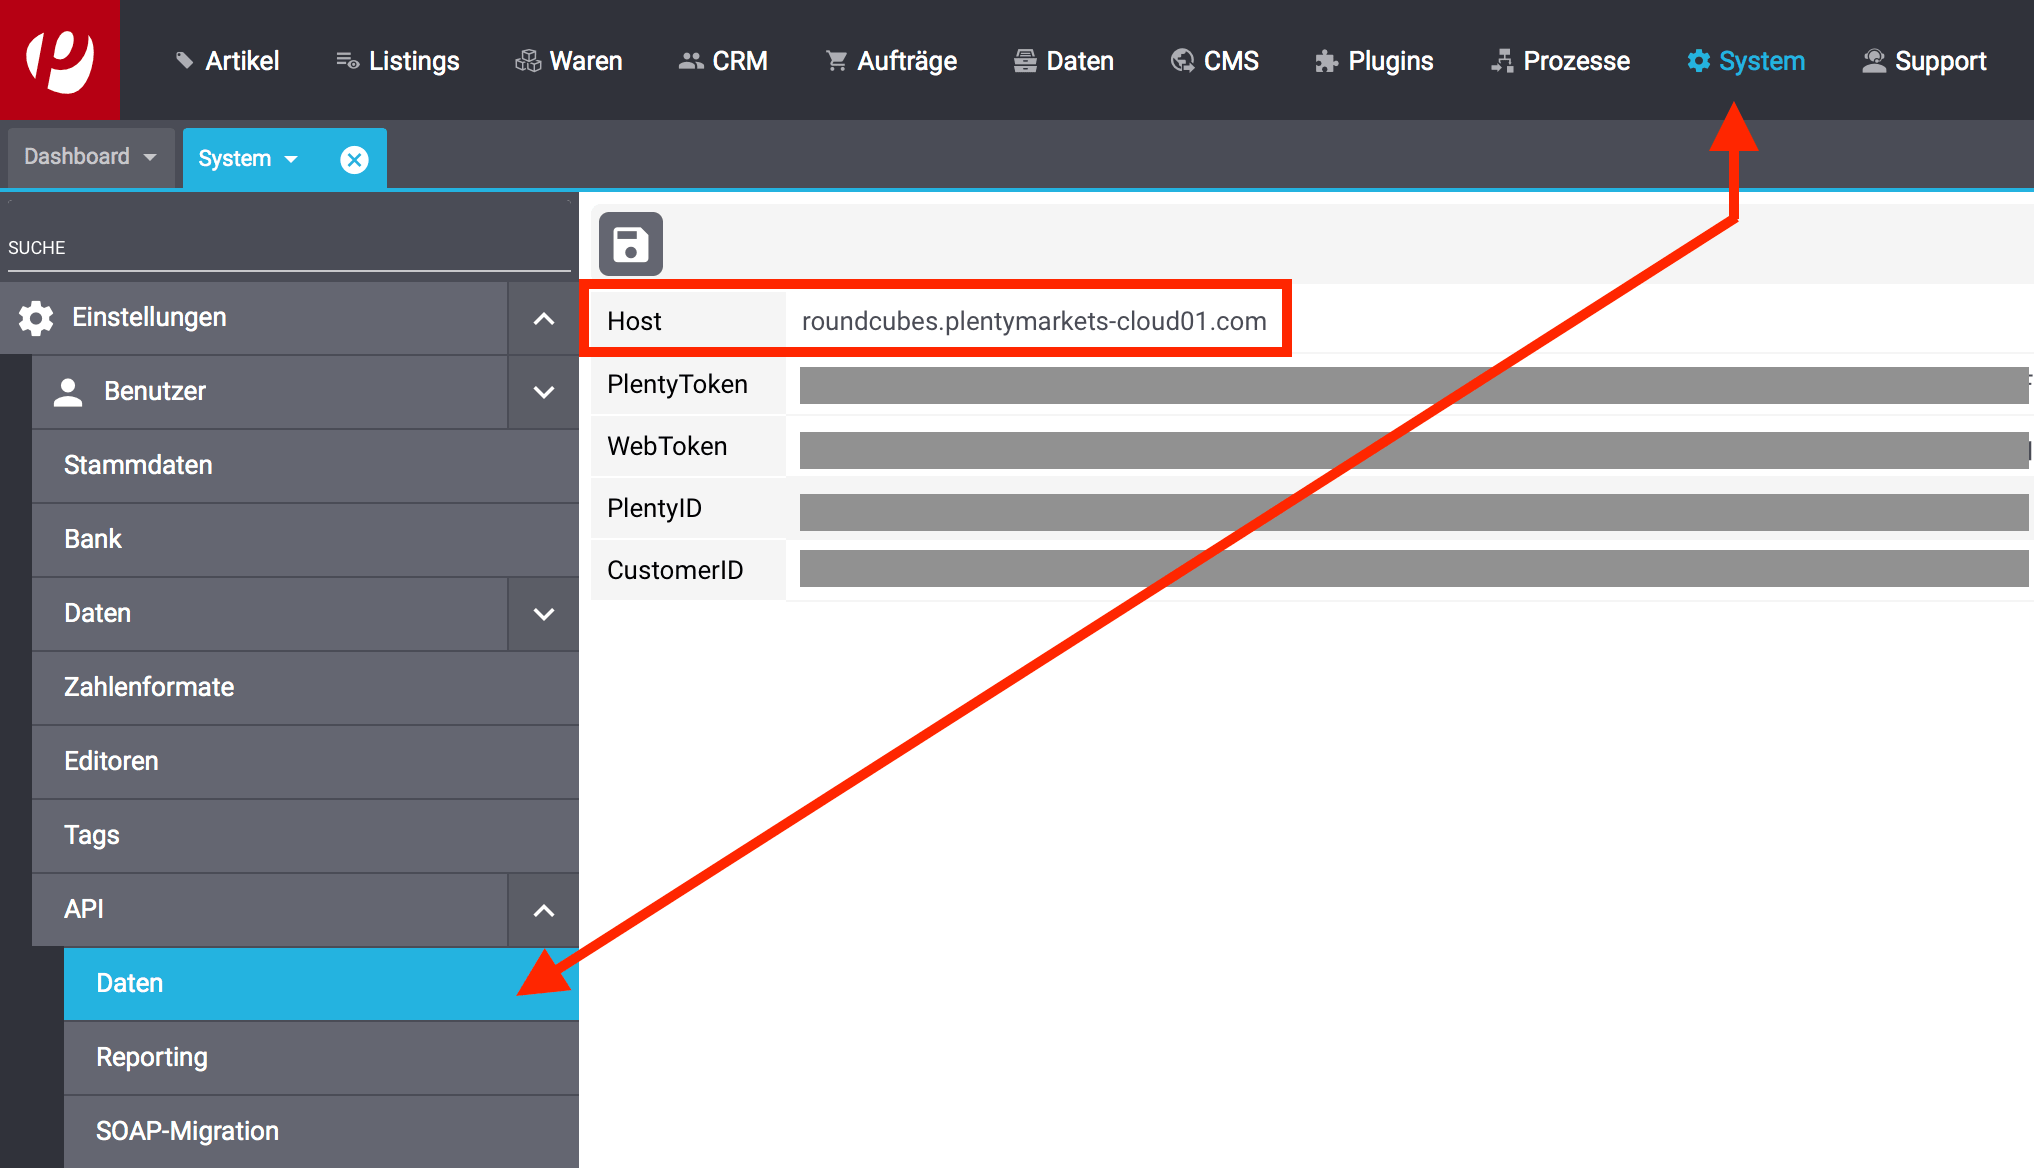The width and height of the screenshot is (2034, 1168).
Task: Expand the Daten sidebar chevron
Action: (x=543, y=614)
